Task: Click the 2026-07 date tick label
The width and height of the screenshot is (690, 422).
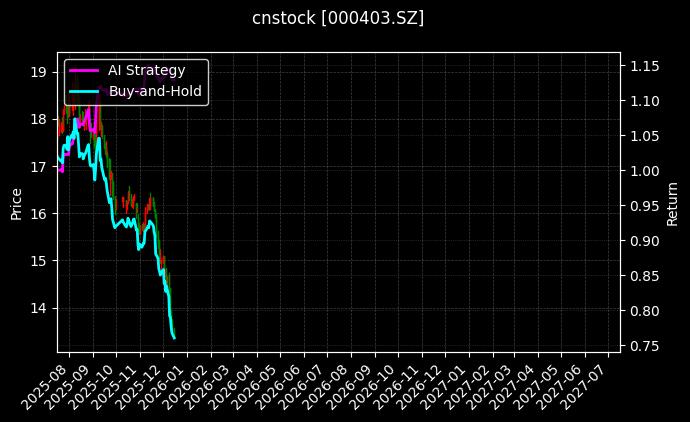Action: pos(307,380)
